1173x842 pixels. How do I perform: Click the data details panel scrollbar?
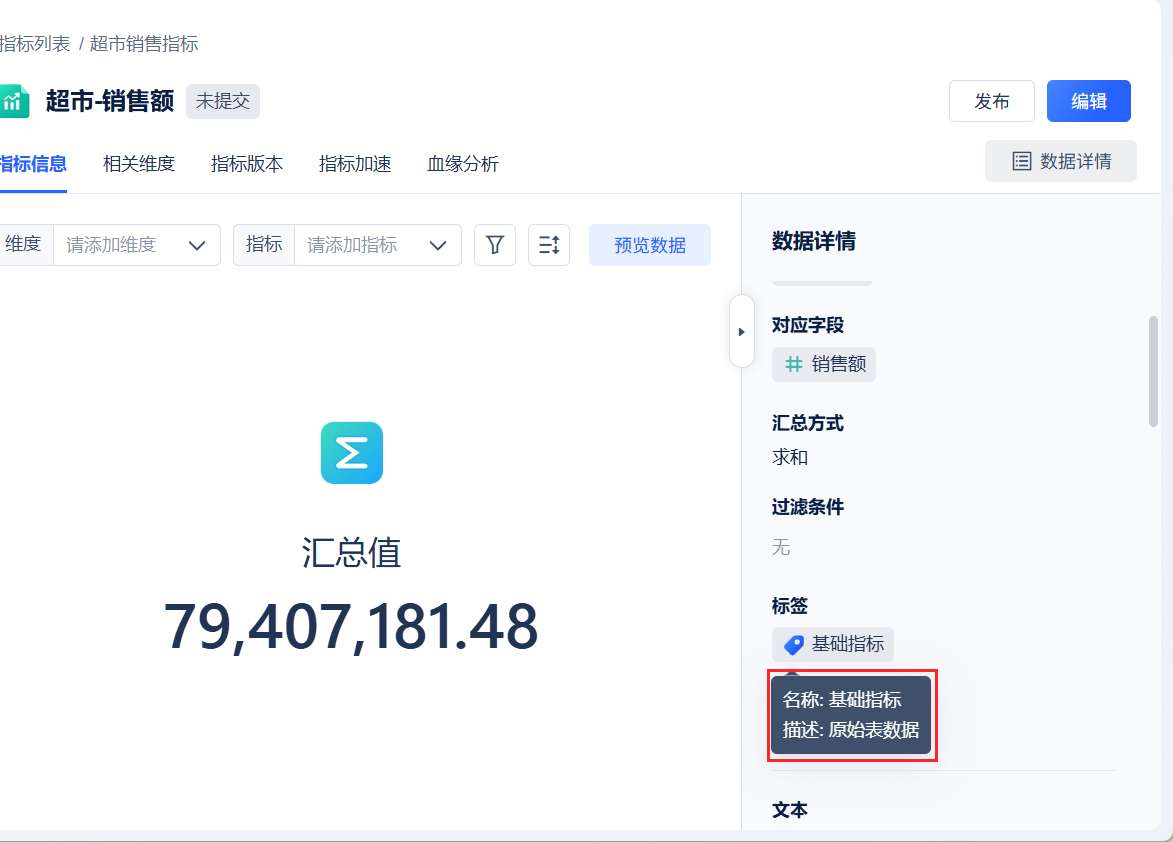pos(1153,372)
